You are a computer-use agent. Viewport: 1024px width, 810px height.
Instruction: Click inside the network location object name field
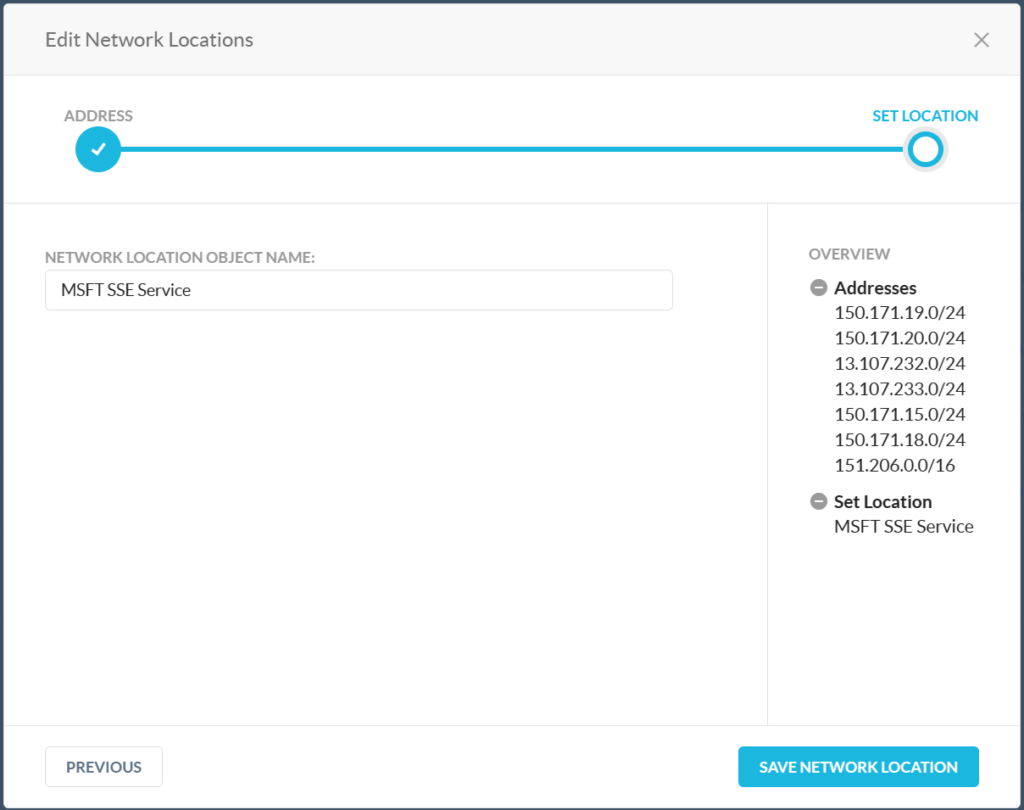pos(358,290)
